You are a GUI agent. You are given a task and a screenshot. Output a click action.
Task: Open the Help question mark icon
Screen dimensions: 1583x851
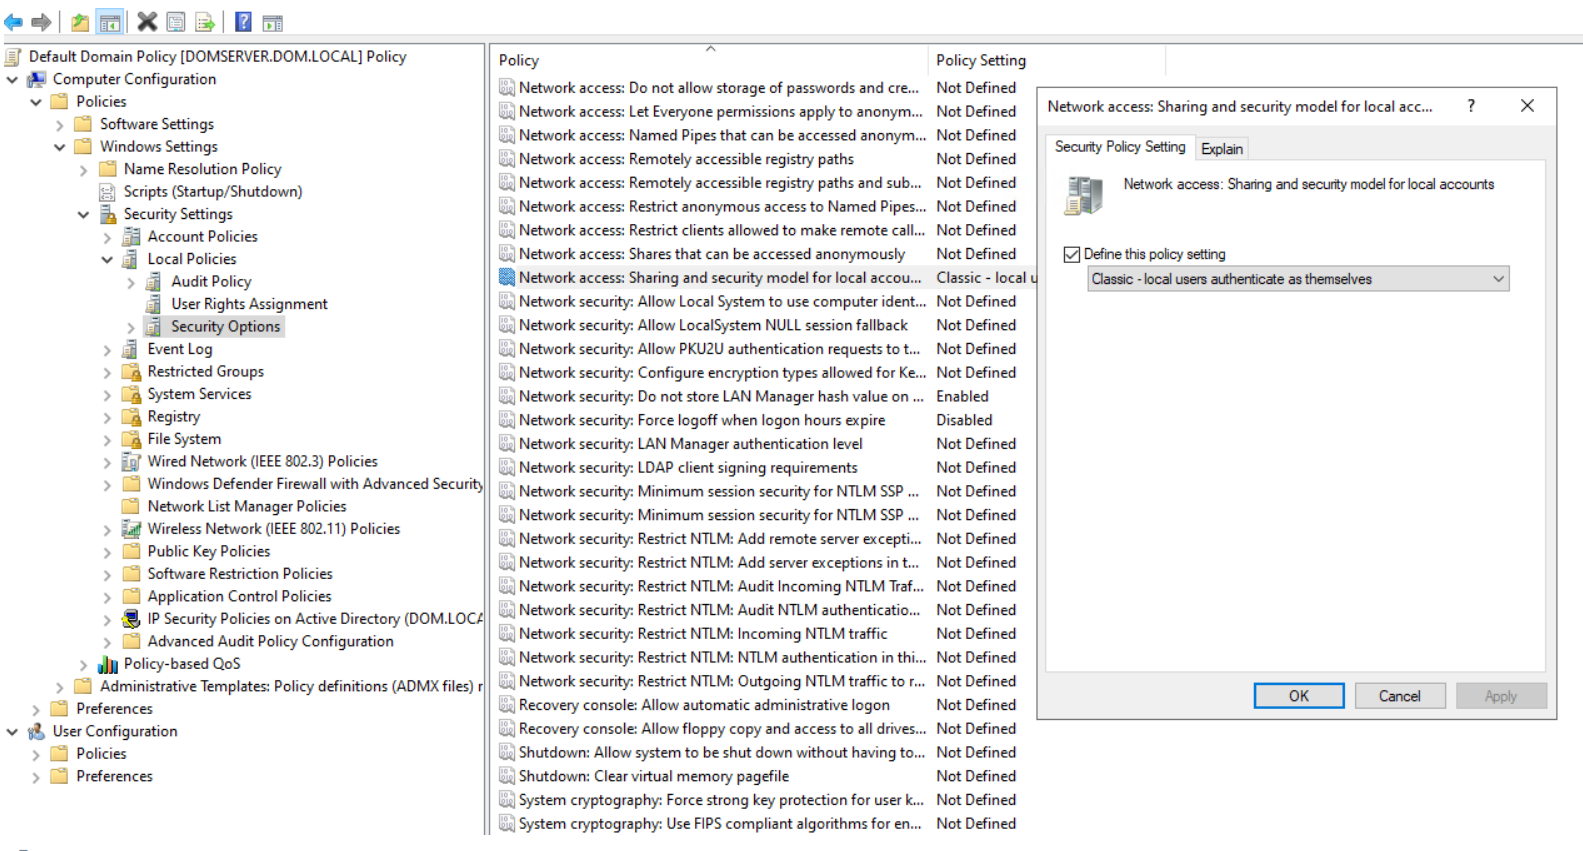(x=243, y=22)
